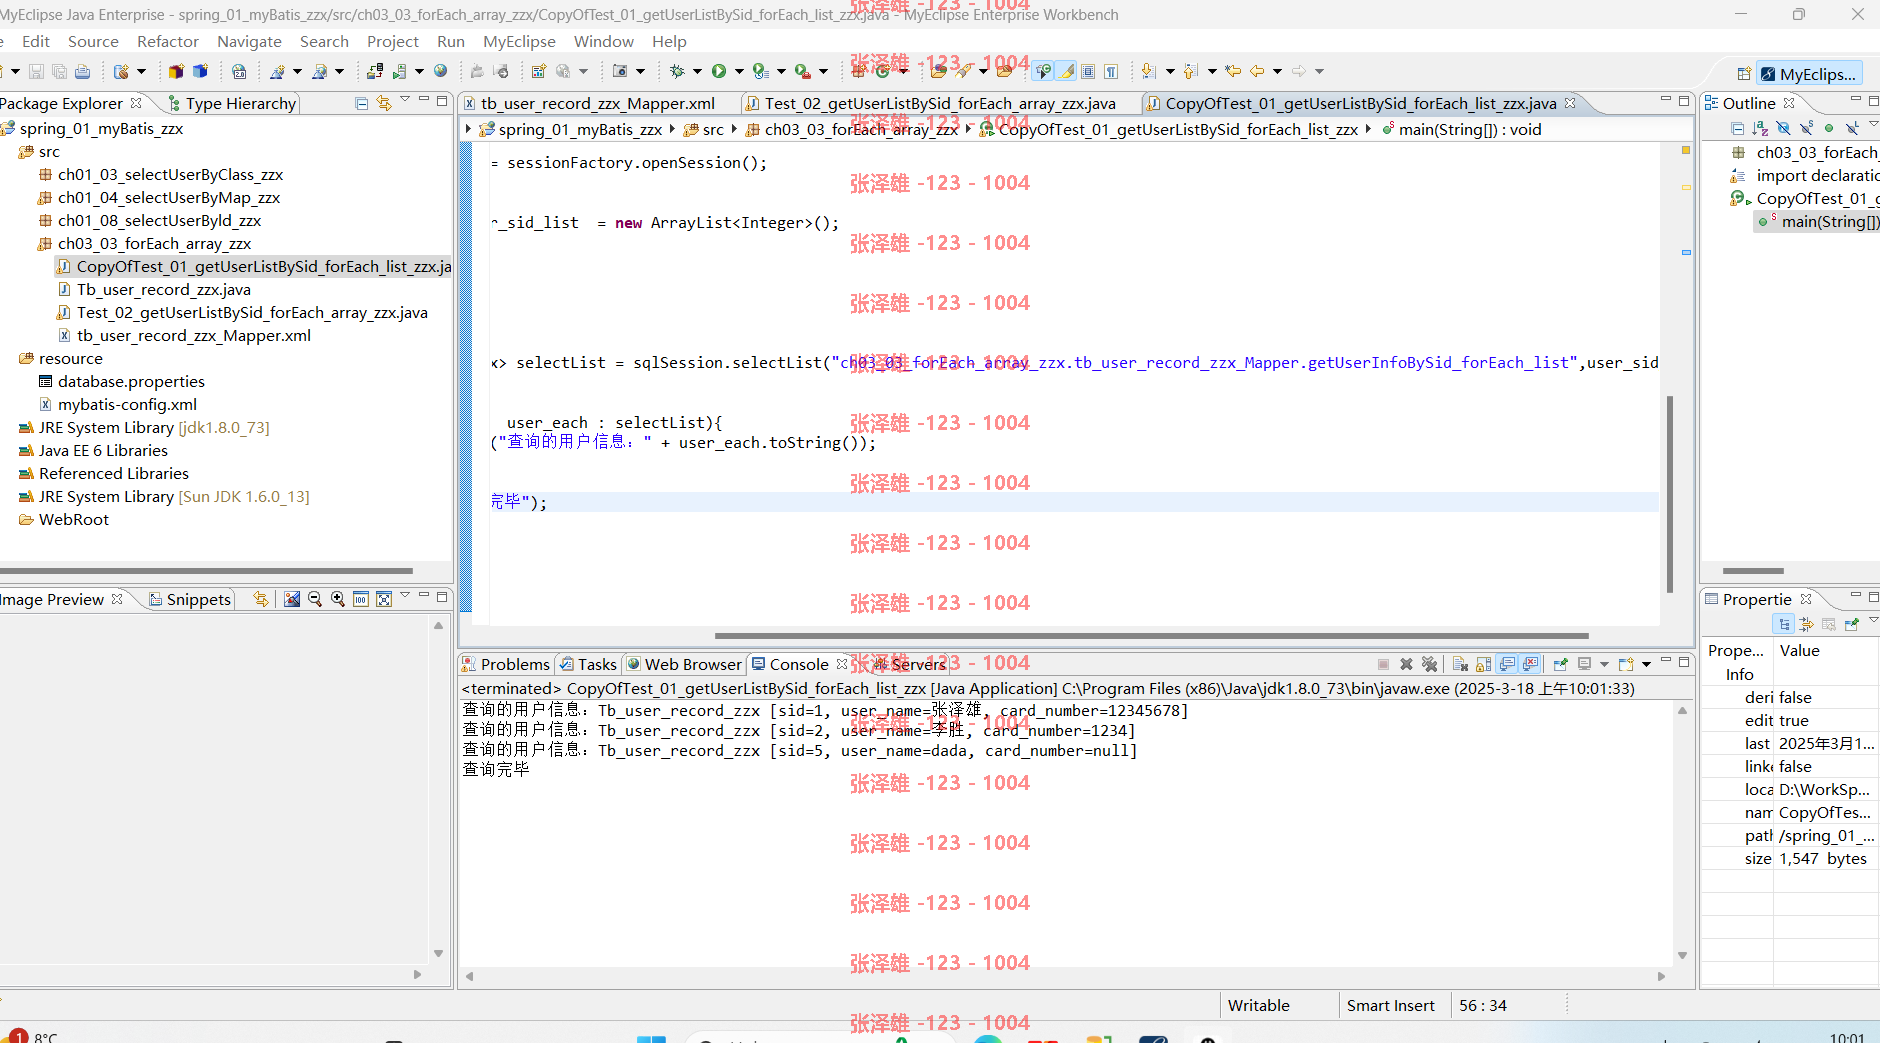The height and width of the screenshot is (1043, 1880).
Task: Click Package Explorer horizontal scrollbar
Action: click(206, 571)
